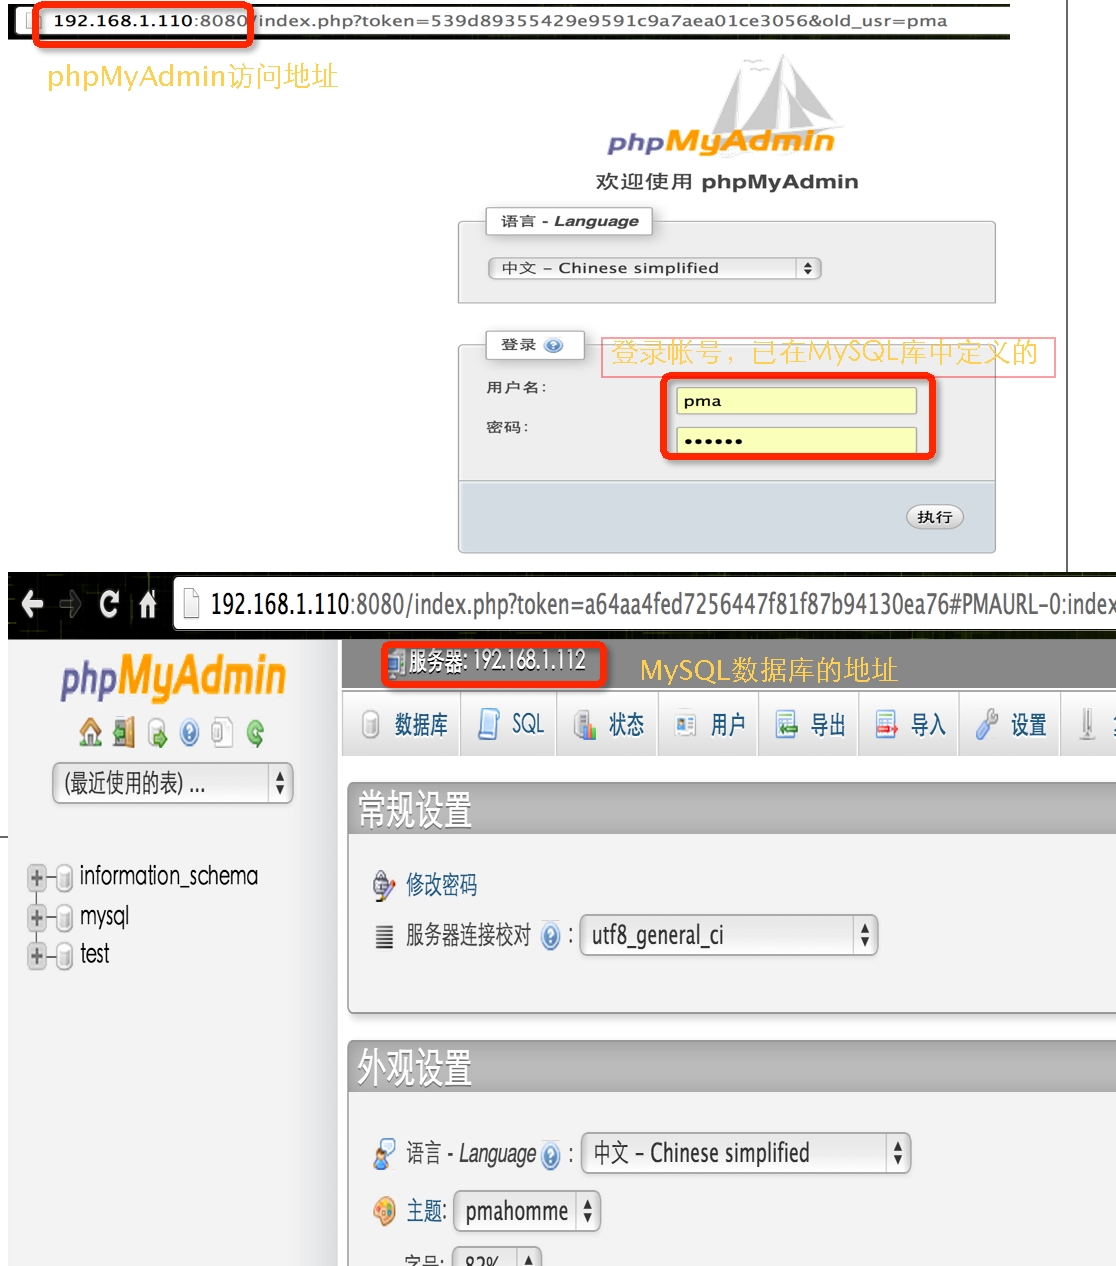Switch to the 状态 tab
1116x1266 pixels.
coord(609,724)
